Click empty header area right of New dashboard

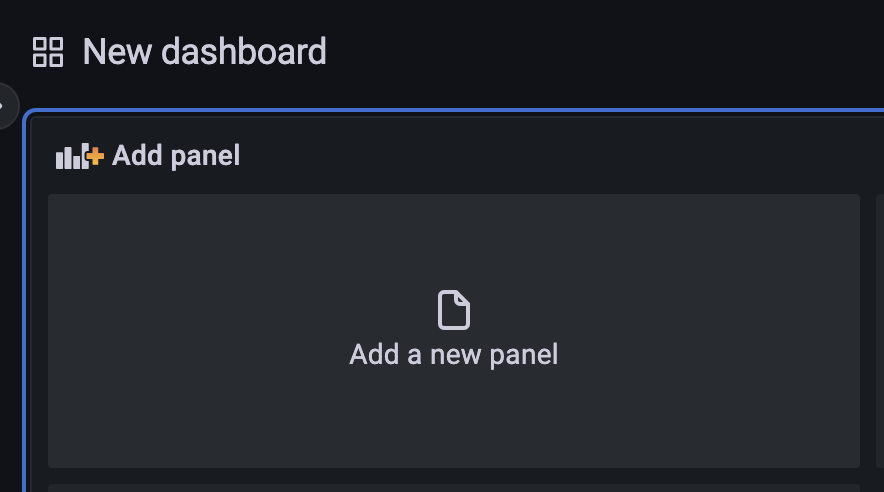603,52
